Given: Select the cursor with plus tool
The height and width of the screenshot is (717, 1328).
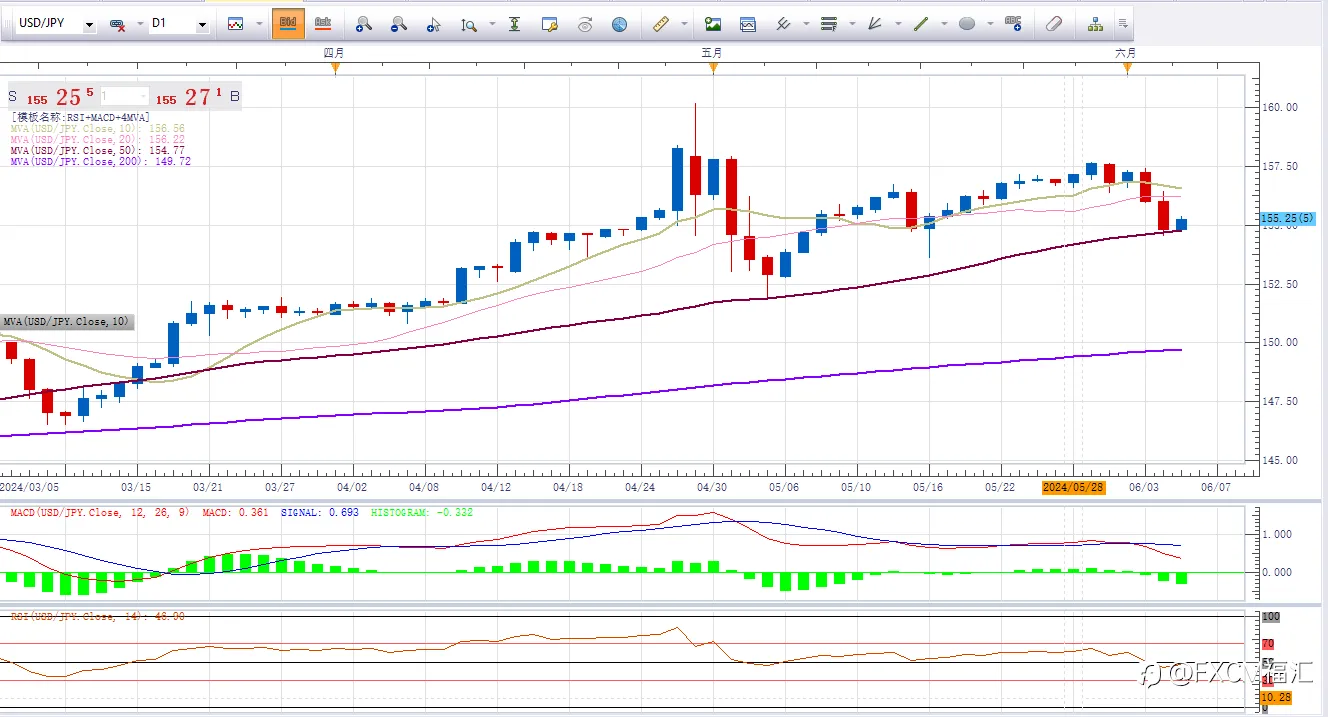Looking at the screenshot, I should coord(433,24).
